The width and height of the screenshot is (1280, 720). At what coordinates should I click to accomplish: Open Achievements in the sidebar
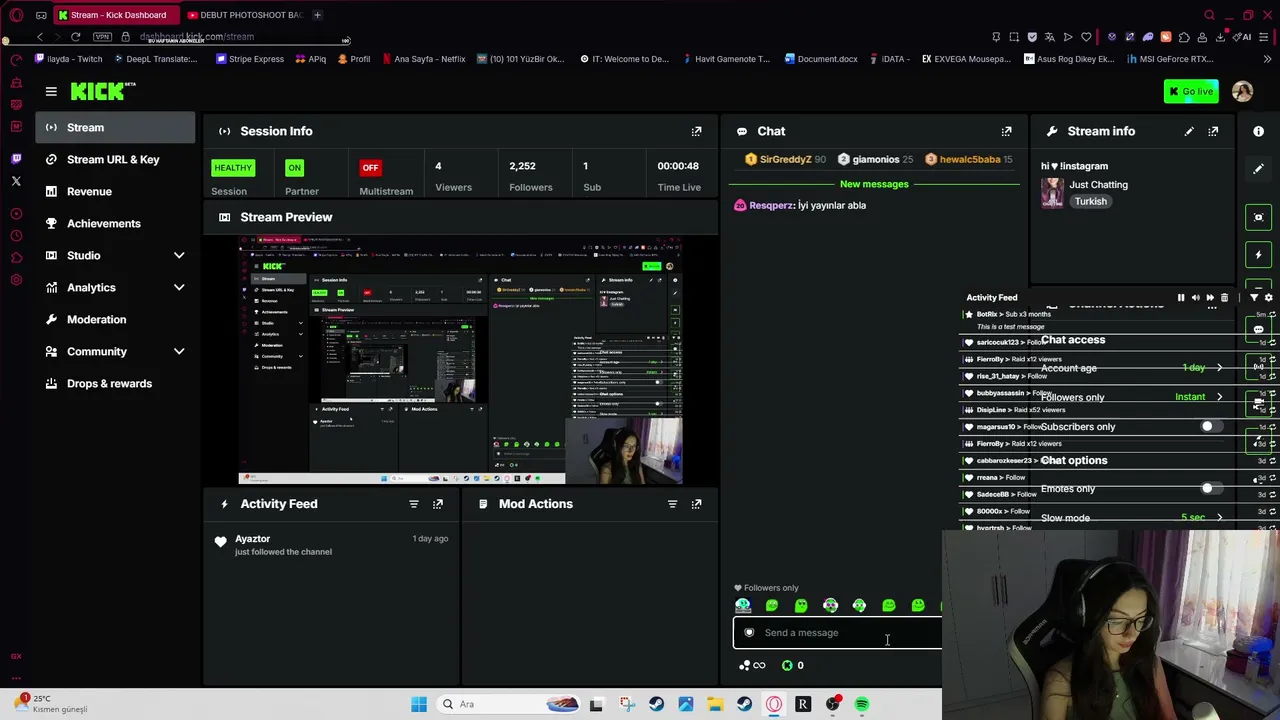pyautogui.click(x=115, y=224)
